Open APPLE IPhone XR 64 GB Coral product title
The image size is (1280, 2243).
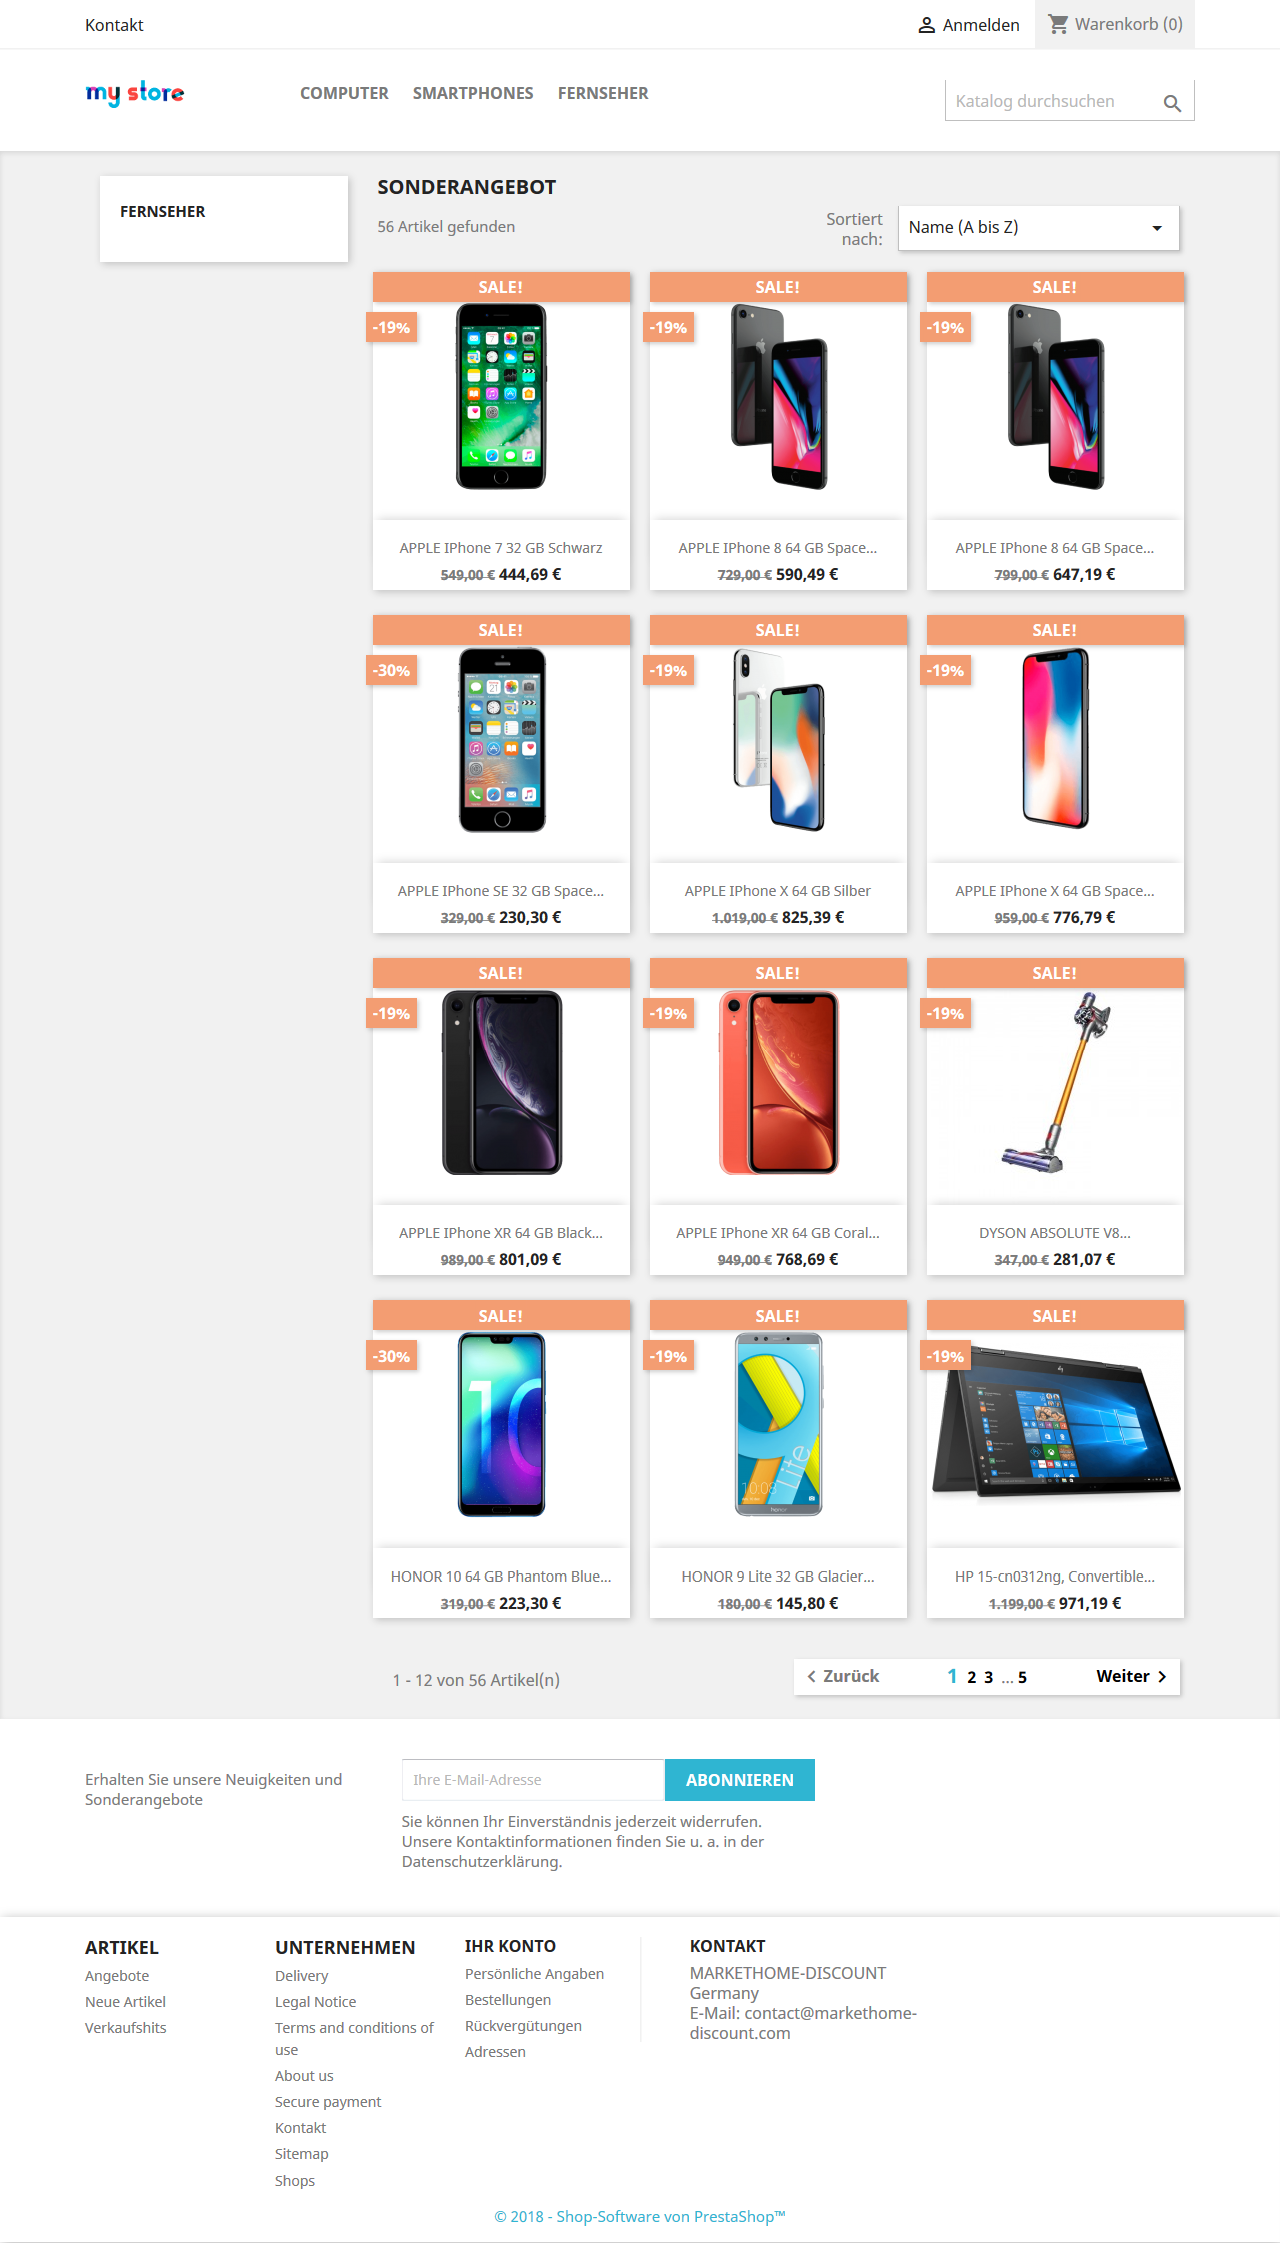[x=778, y=1233]
